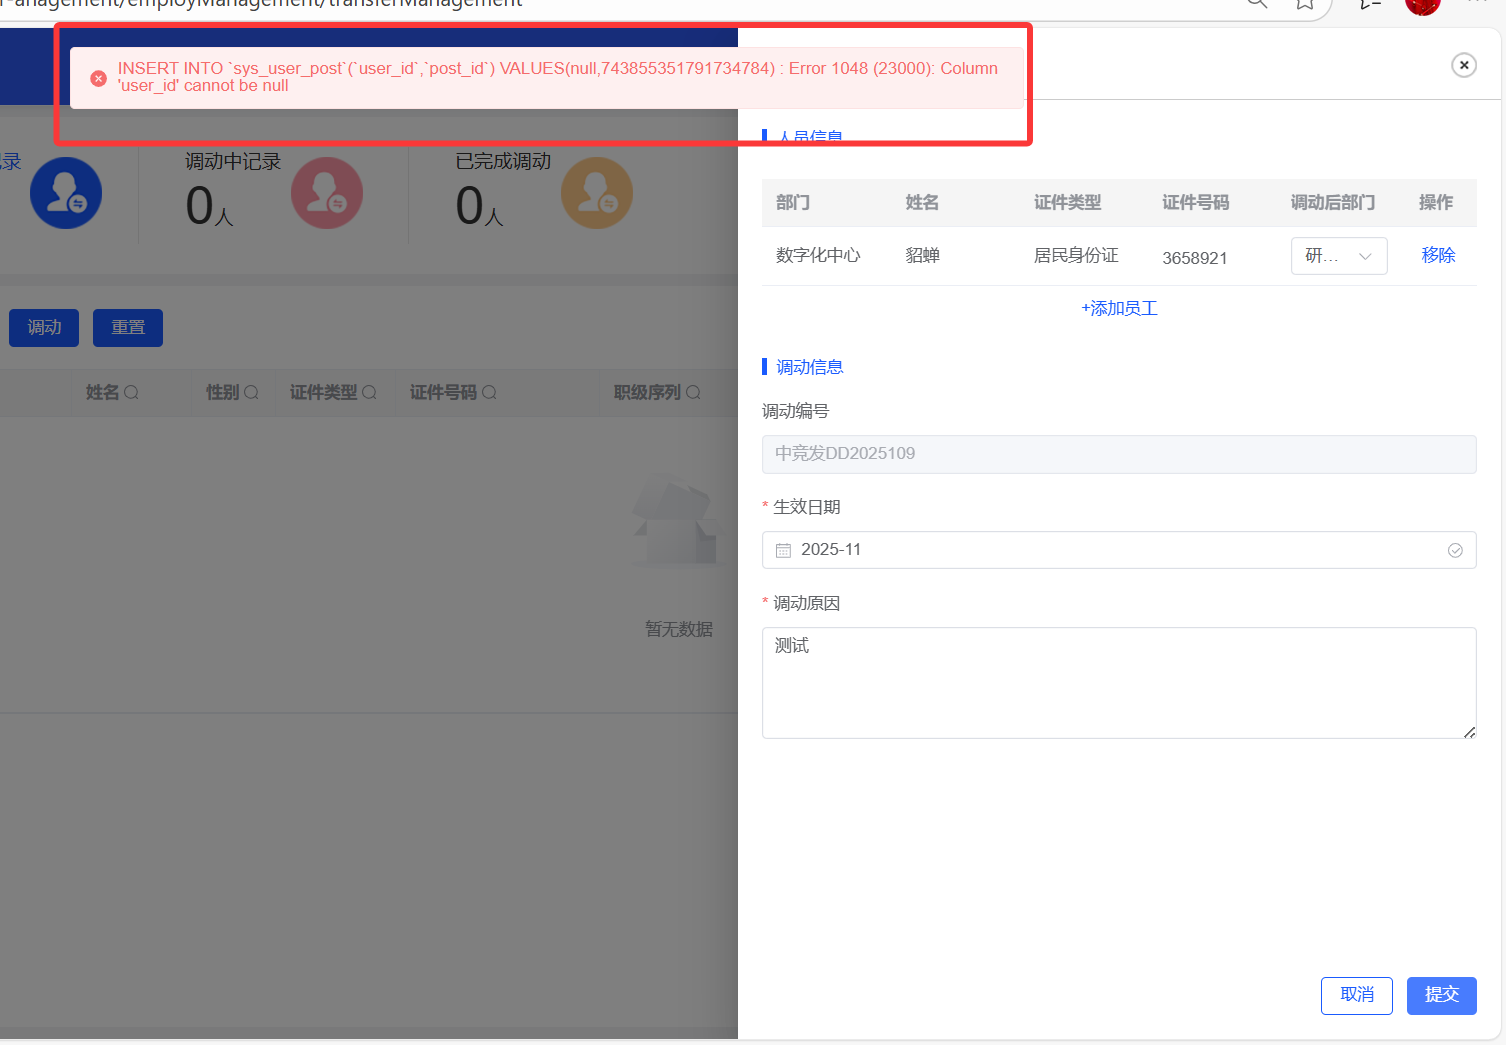Screen dimensions: 1506x1045
Task: Click the search icon beside 性别 column header
Action: coord(251,393)
